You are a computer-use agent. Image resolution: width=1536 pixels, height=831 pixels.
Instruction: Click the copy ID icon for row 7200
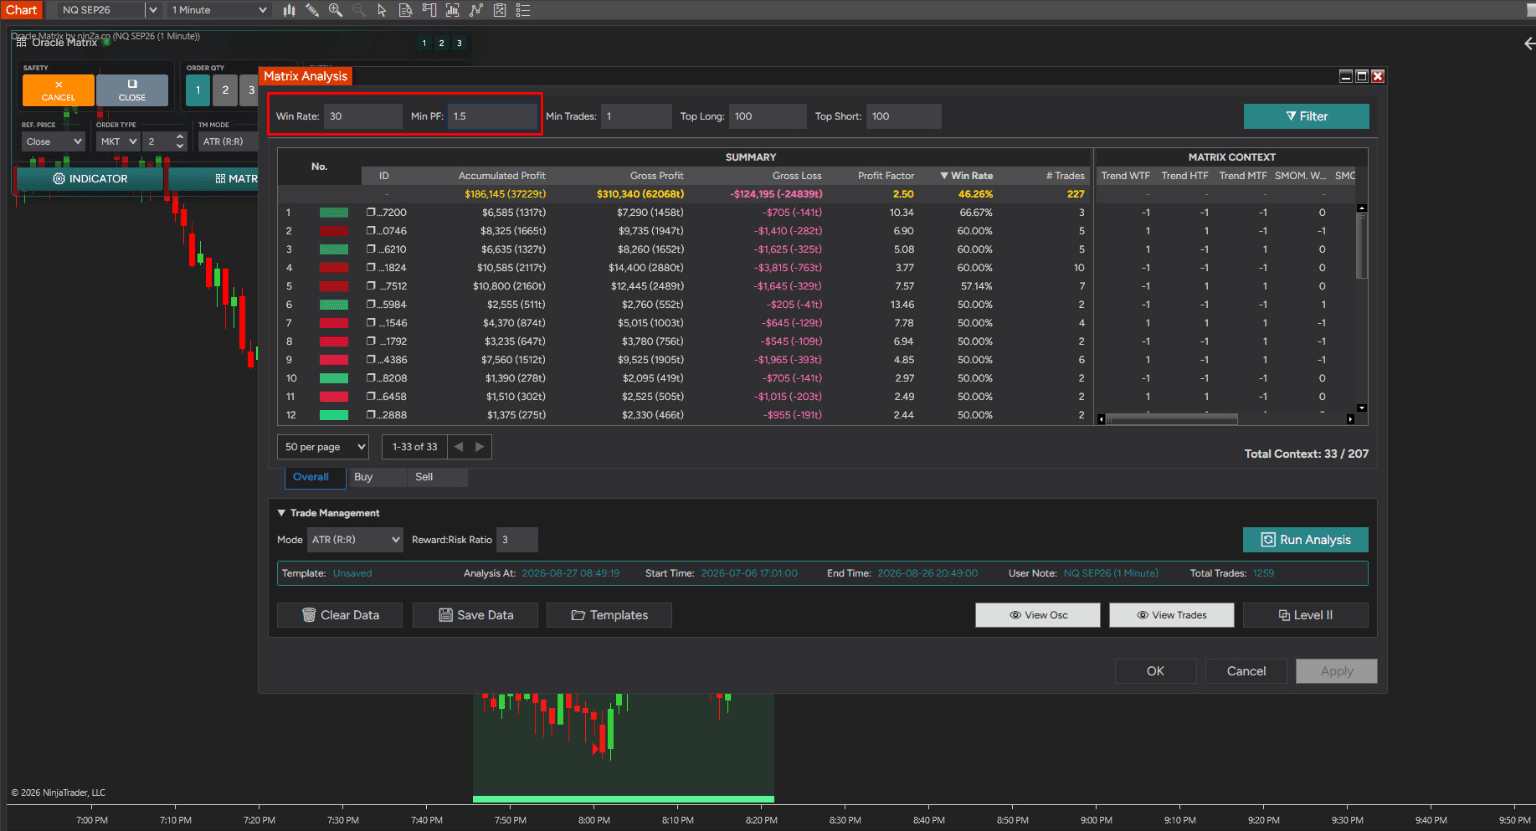pyautogui.click(x=371, y=212)
